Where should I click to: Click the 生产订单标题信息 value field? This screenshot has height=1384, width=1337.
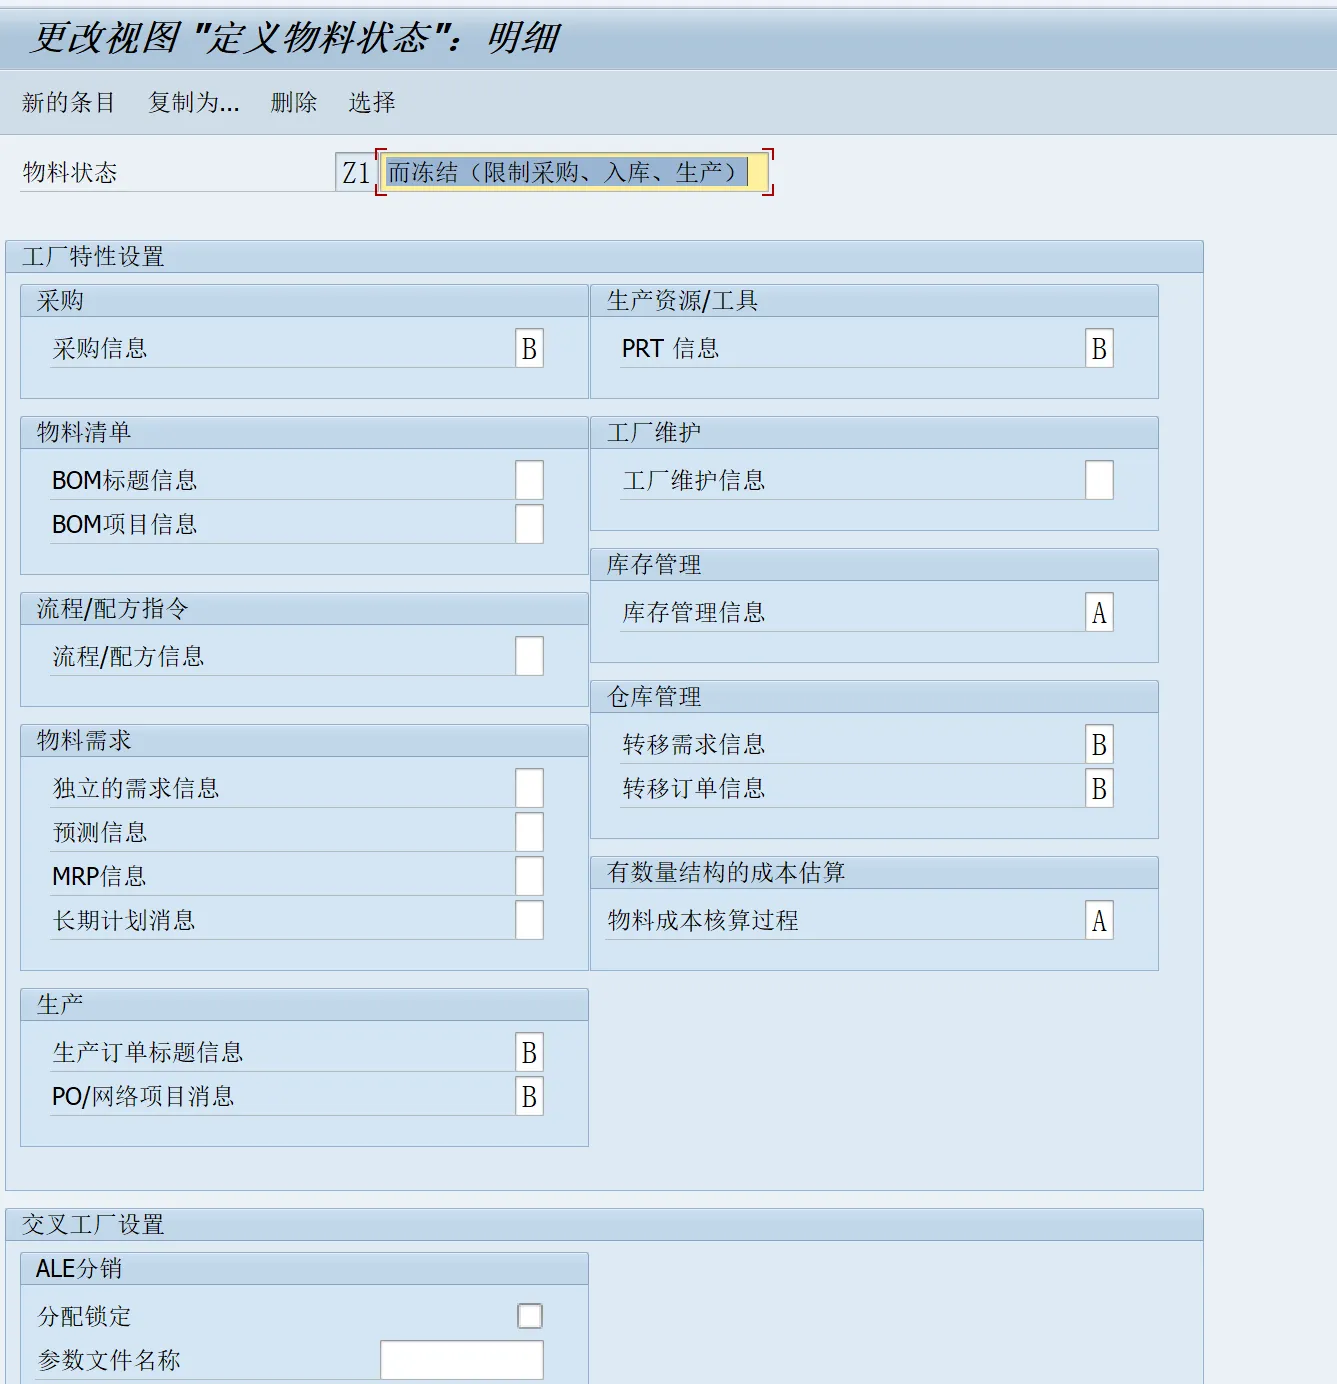click(x=529, y=1053)
